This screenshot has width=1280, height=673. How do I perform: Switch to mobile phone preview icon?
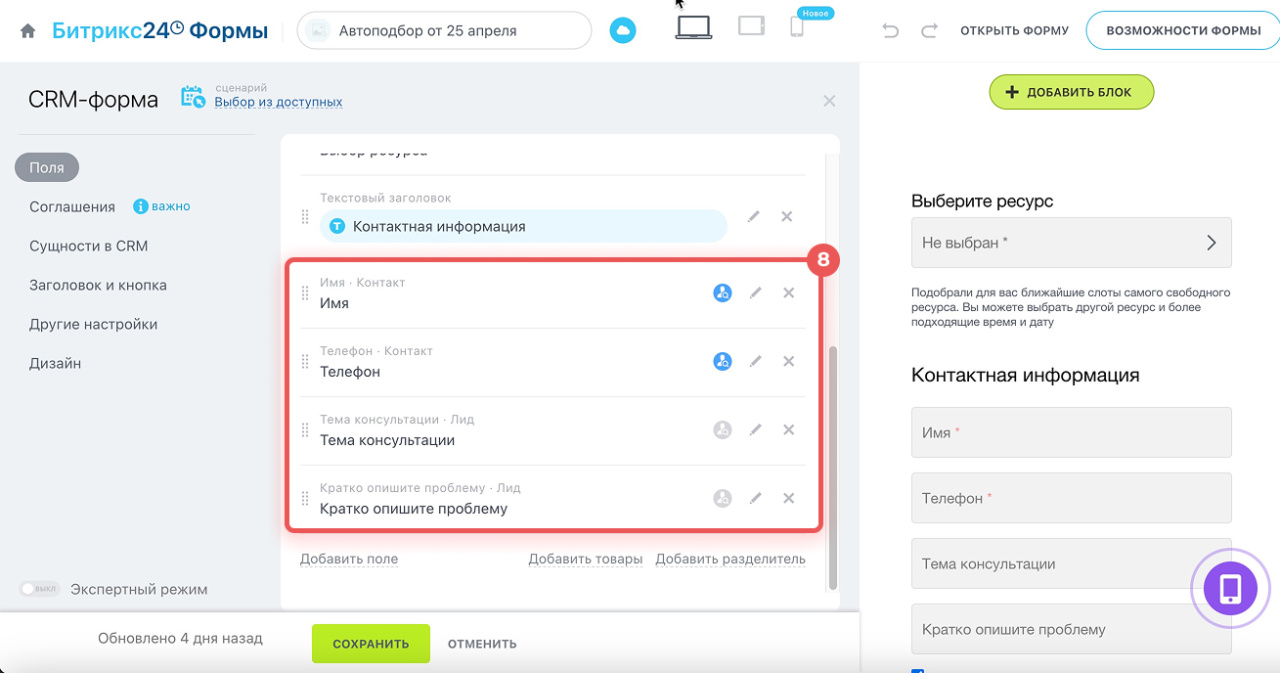pyautogui.click(x=797, y=28)
